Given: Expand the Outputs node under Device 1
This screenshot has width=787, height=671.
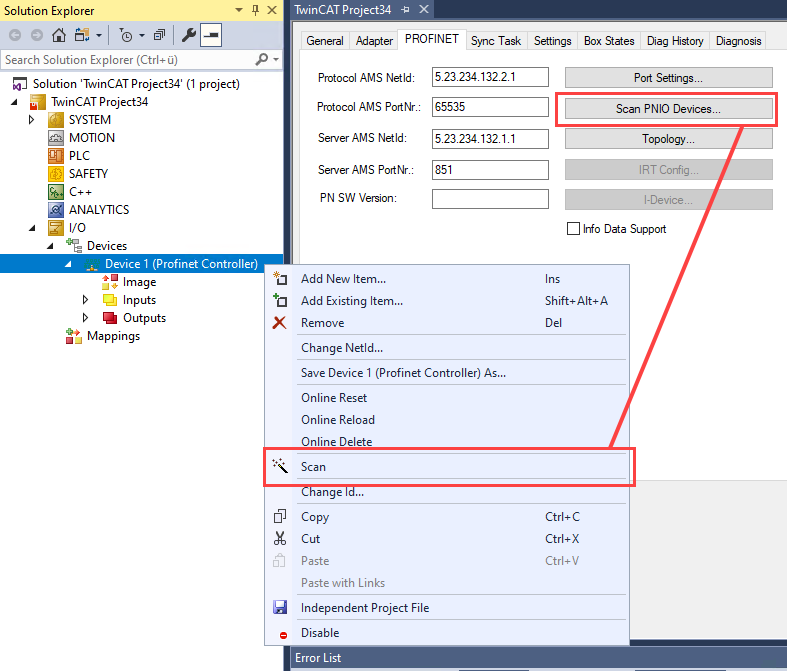Looking at the screenshot, I should coord(85,318).
